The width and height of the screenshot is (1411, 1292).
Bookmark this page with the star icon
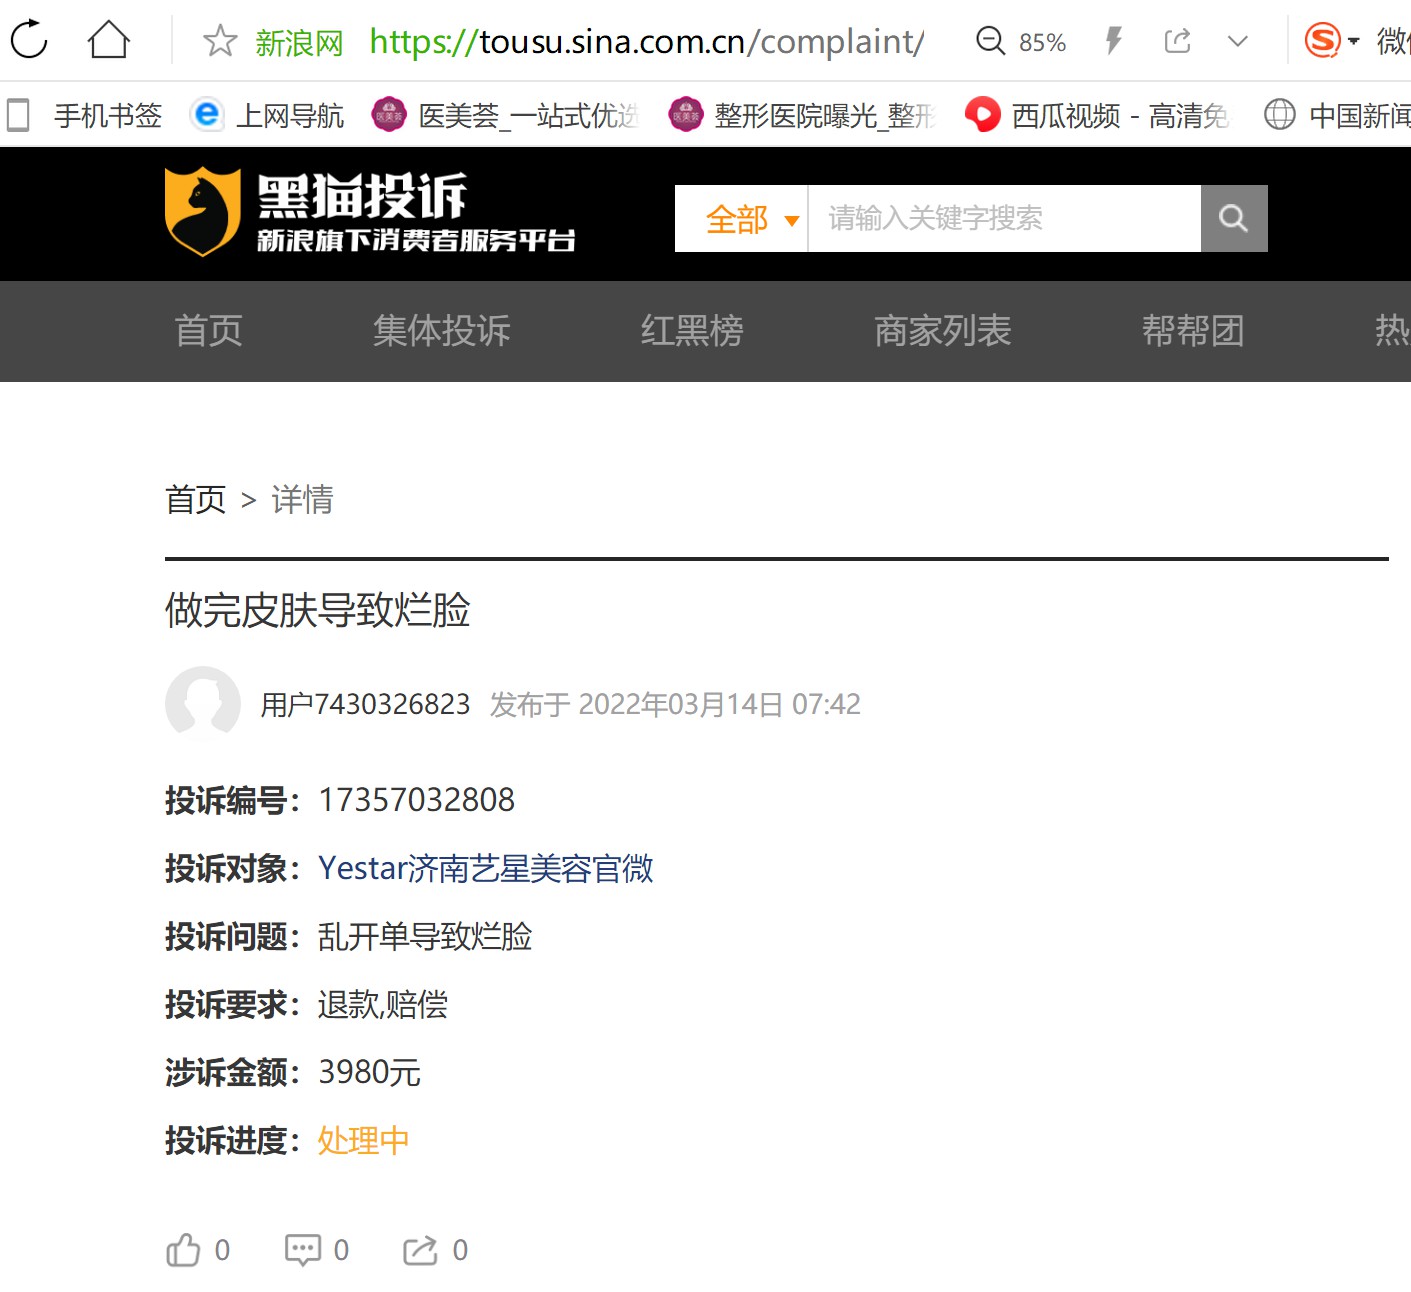[219, 41]
